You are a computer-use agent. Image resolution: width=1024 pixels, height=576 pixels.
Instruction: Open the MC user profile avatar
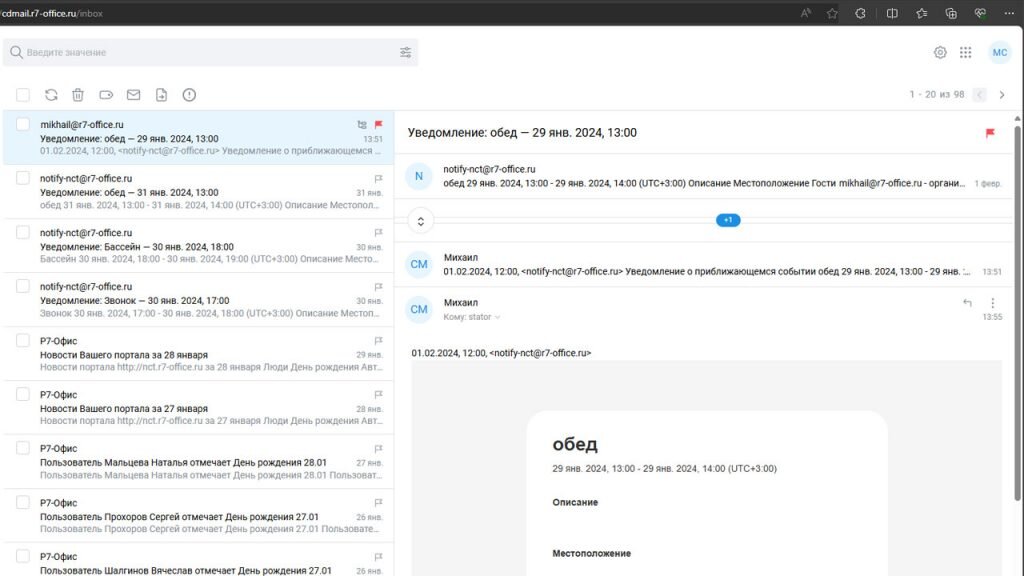point(999,52)
